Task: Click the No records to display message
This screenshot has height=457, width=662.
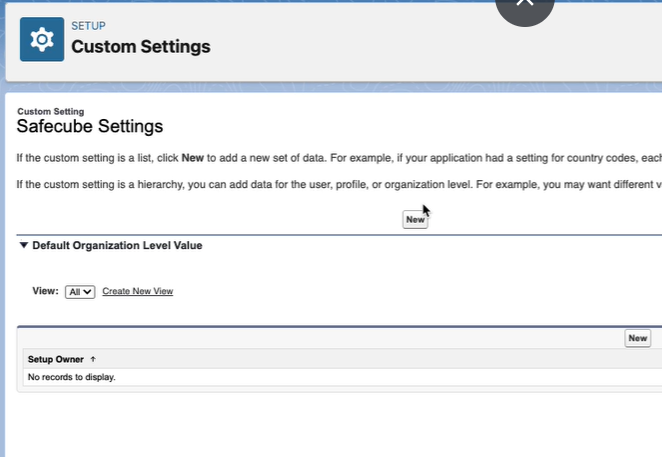Action: pos(71,377)
